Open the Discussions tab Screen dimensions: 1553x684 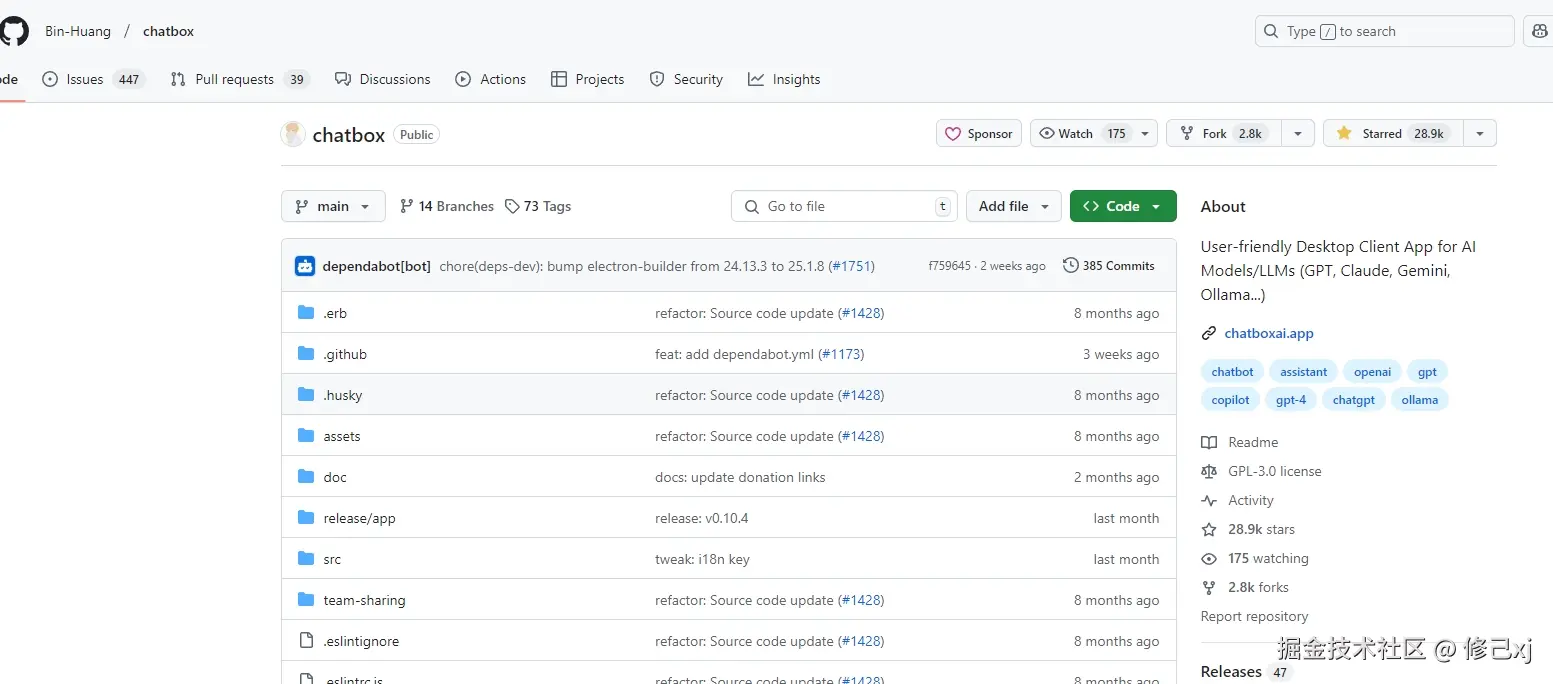[382, 79]
